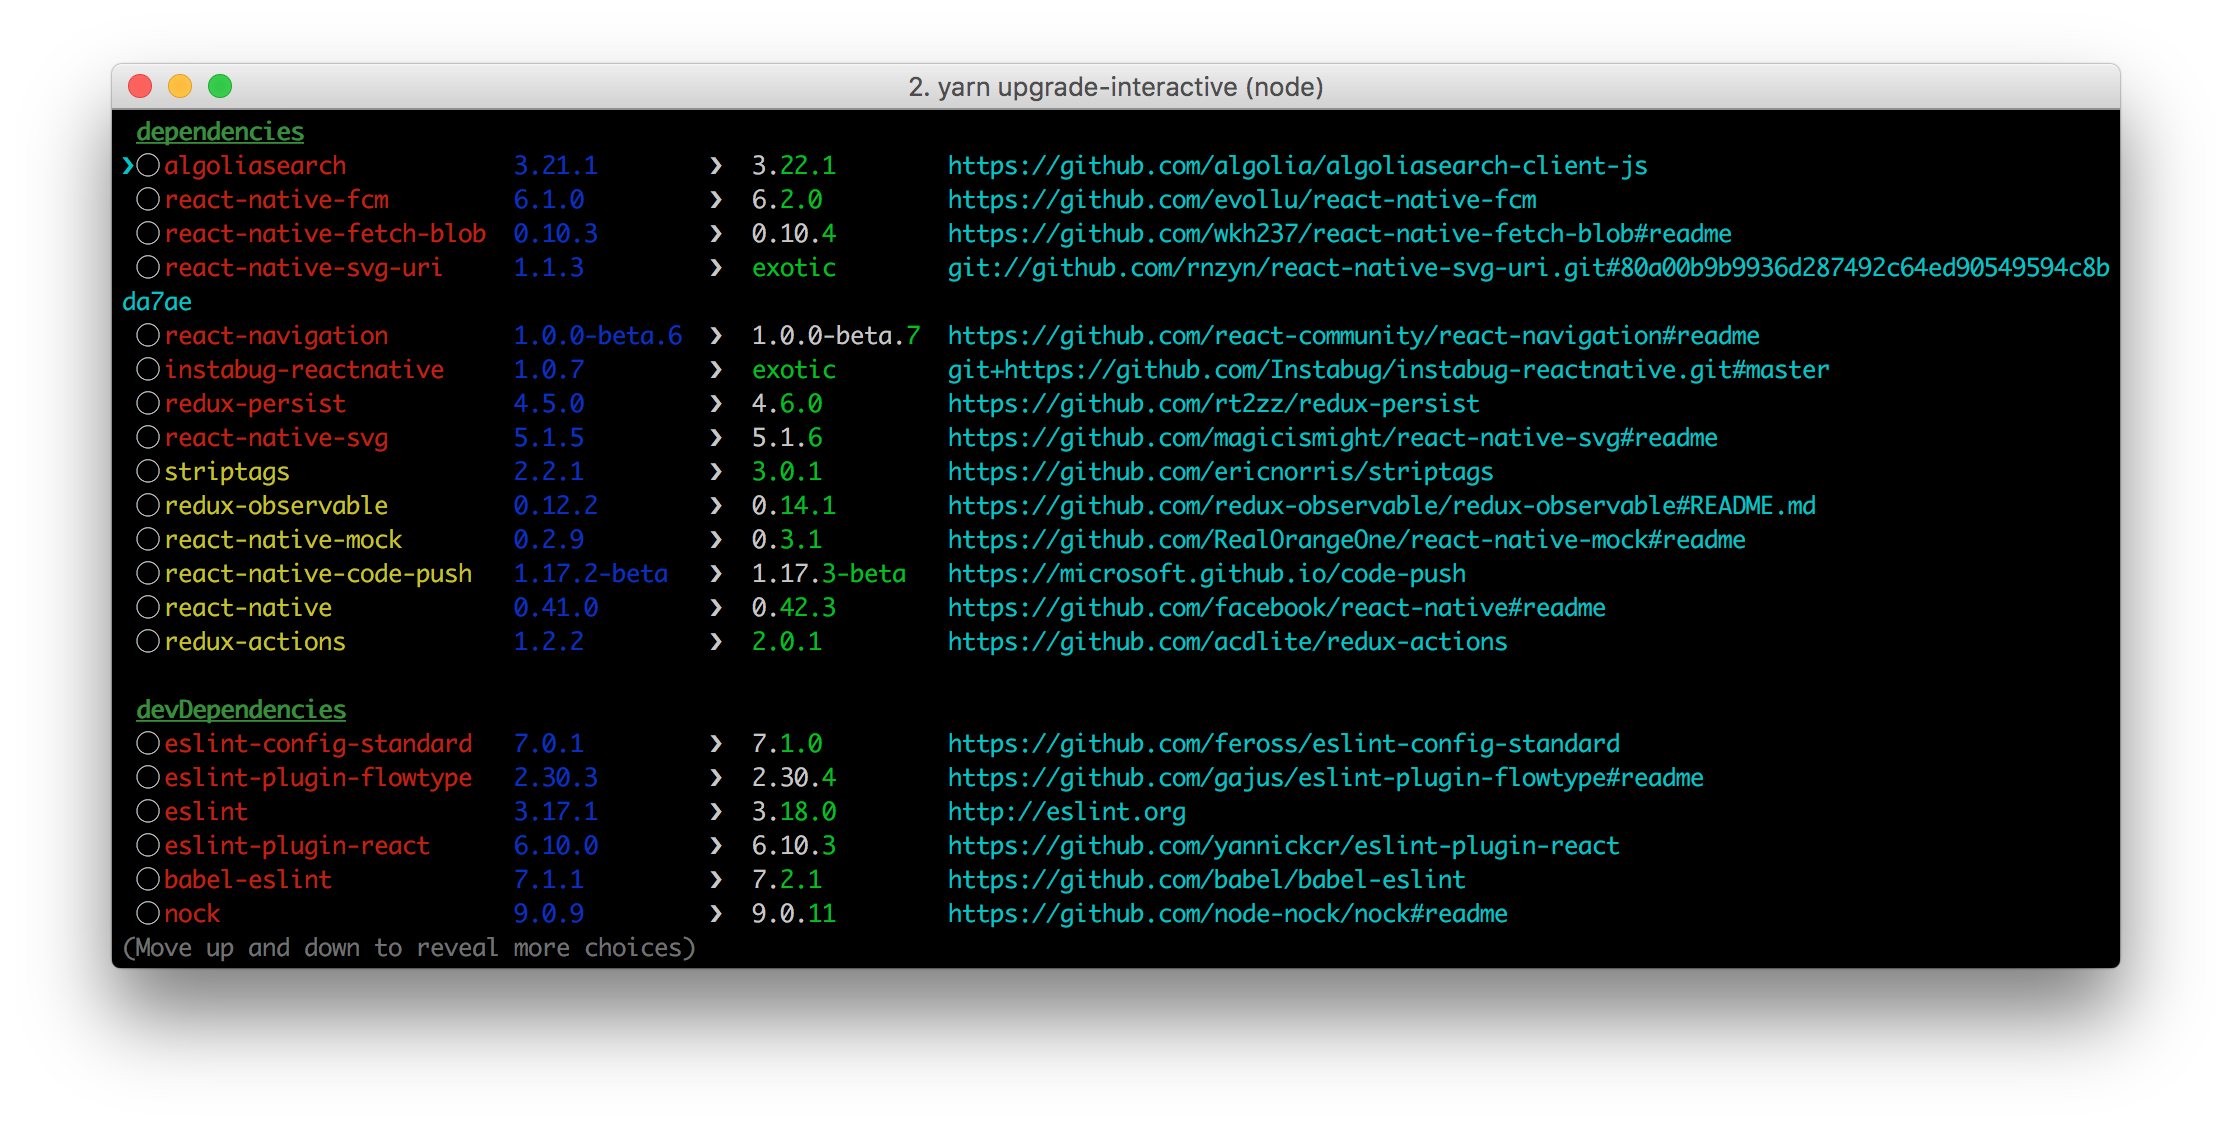This screenshot has height=1128, width=2232.
Task: Toggle react-native-fetch-blob selection circle
Action: (x=148, y=233)
